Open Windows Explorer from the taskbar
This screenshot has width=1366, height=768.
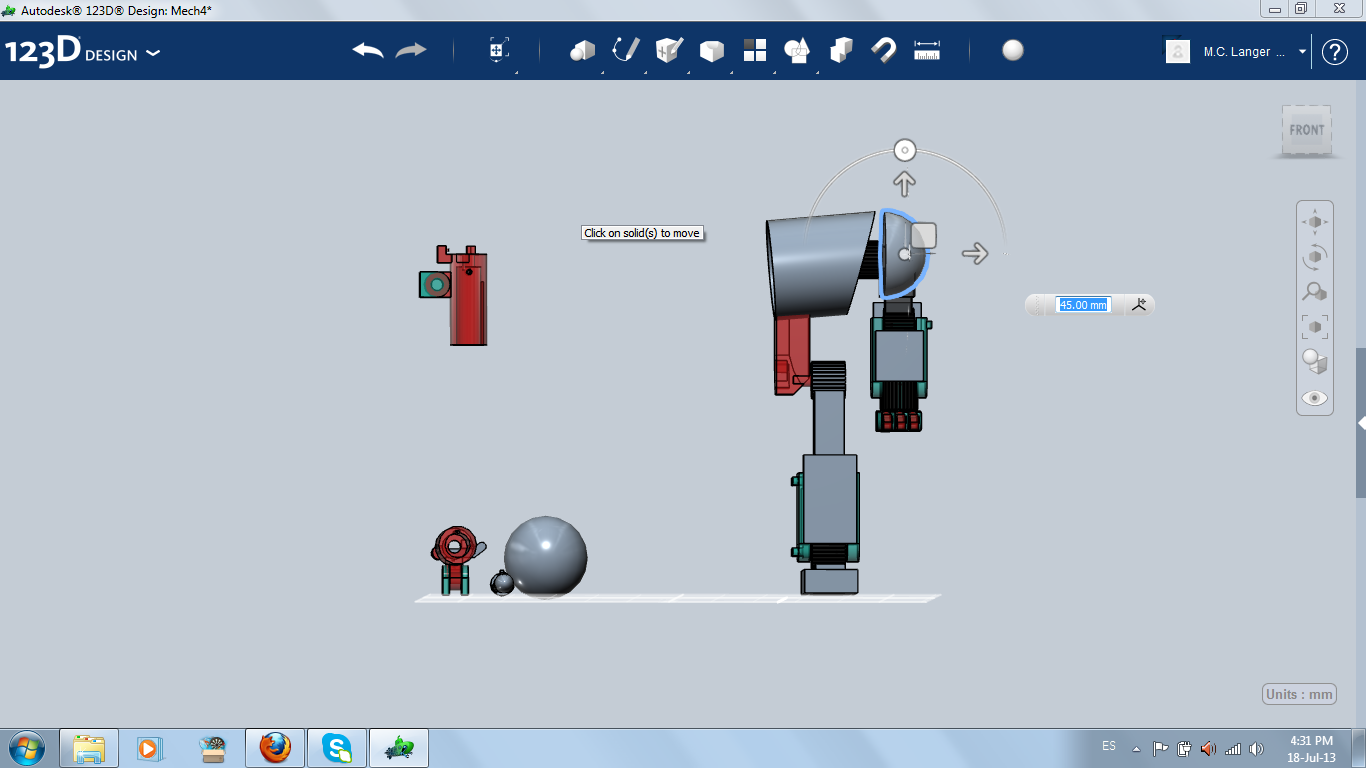tap(89, 747)
